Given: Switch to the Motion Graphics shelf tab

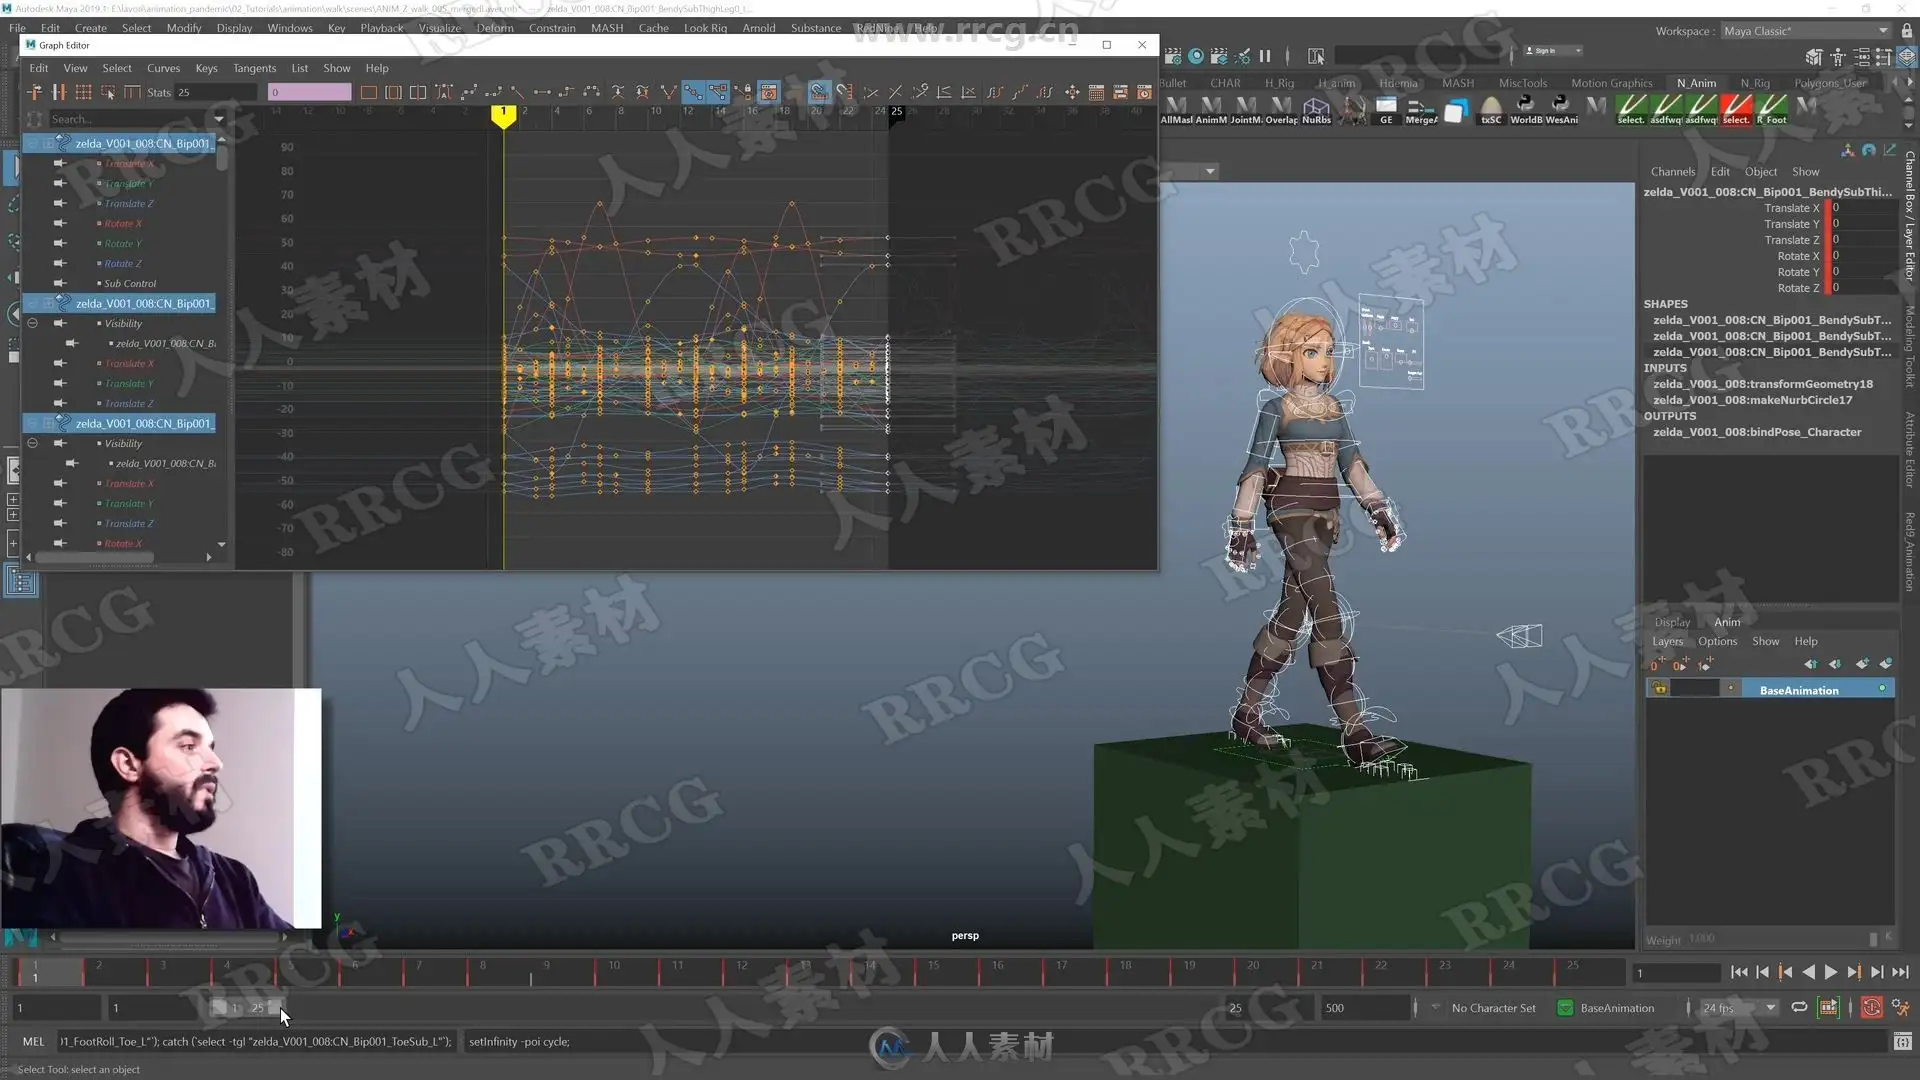Looking at the screenshot, I should coord(1611,83).
